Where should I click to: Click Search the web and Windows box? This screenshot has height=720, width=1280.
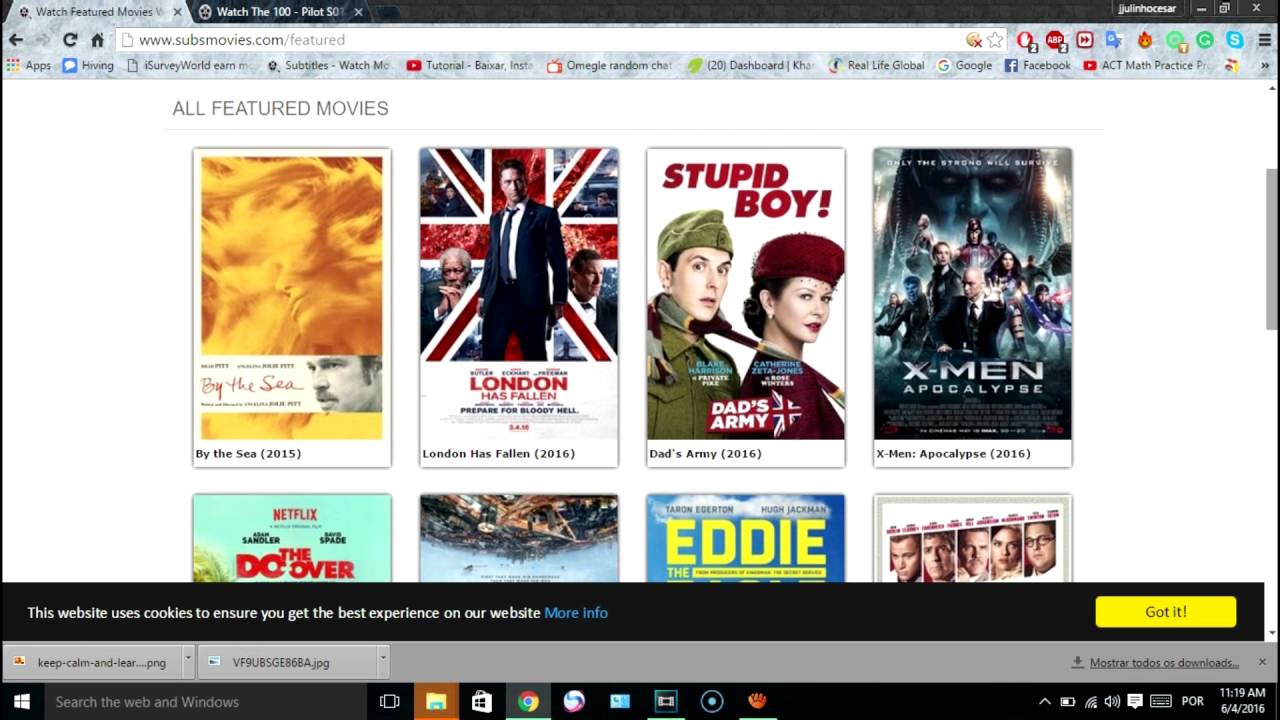click(x=205, y=702)
